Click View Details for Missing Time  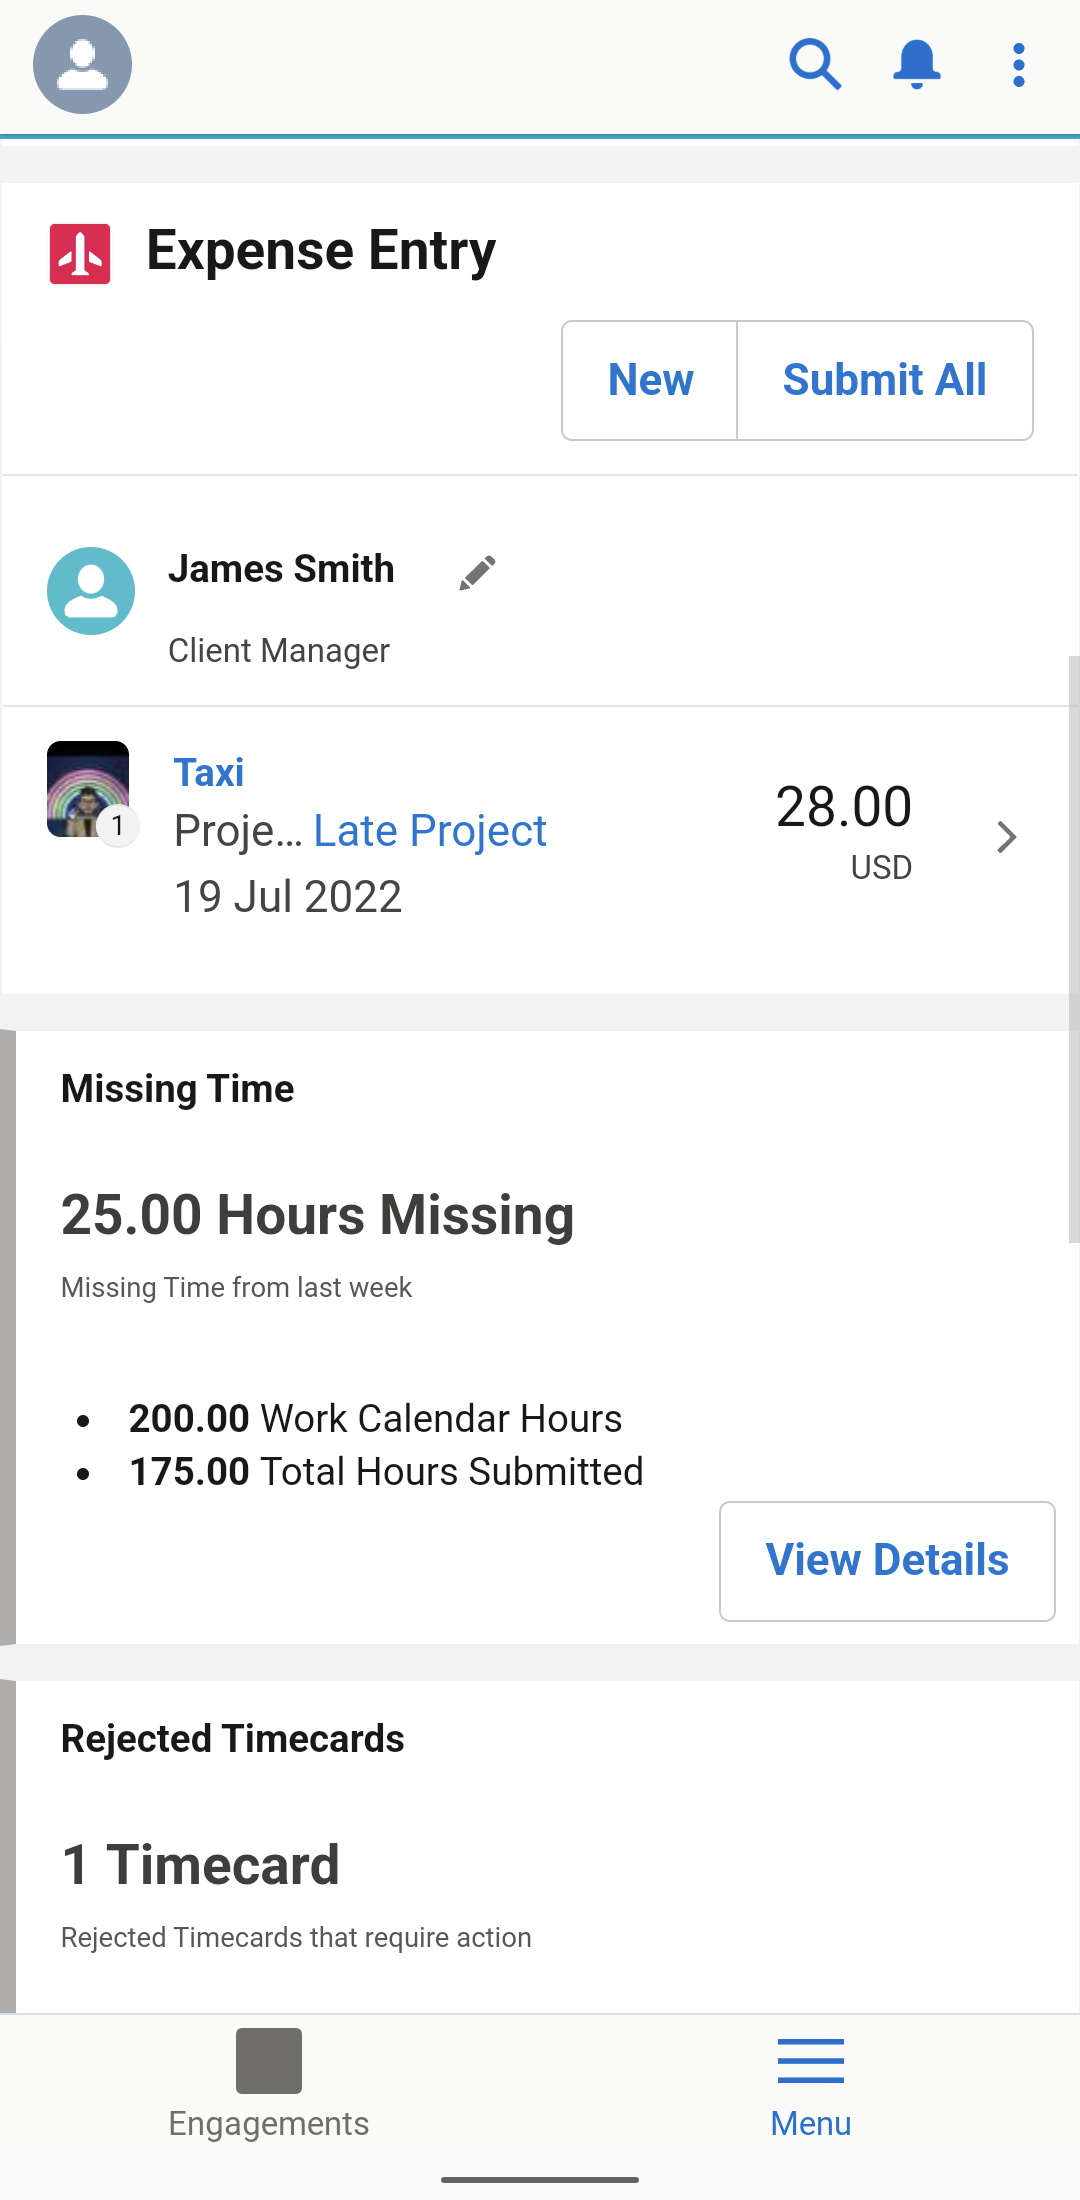pos(887,1560)
